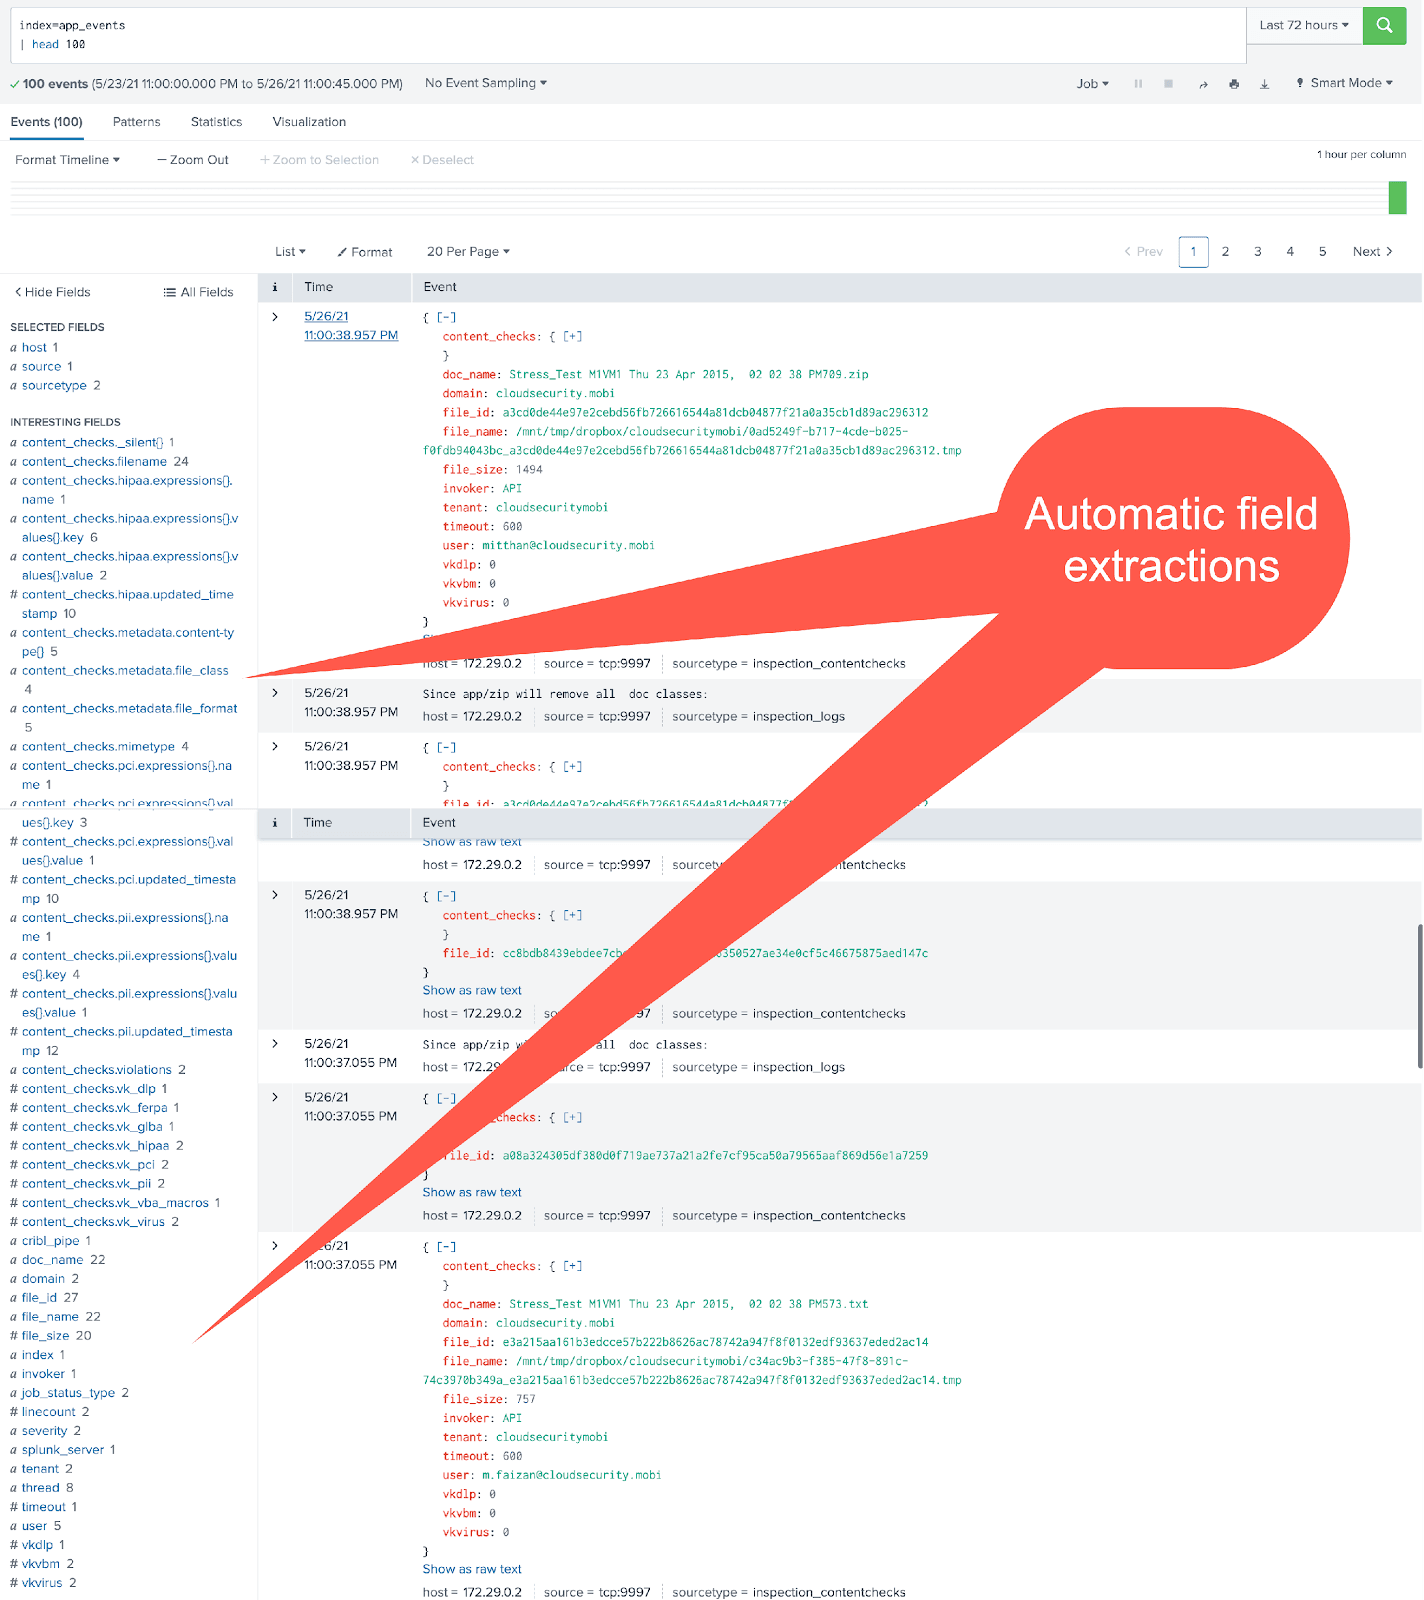Go to the Next results page
This screenshot has width=1424, height=1600.
1372,252
